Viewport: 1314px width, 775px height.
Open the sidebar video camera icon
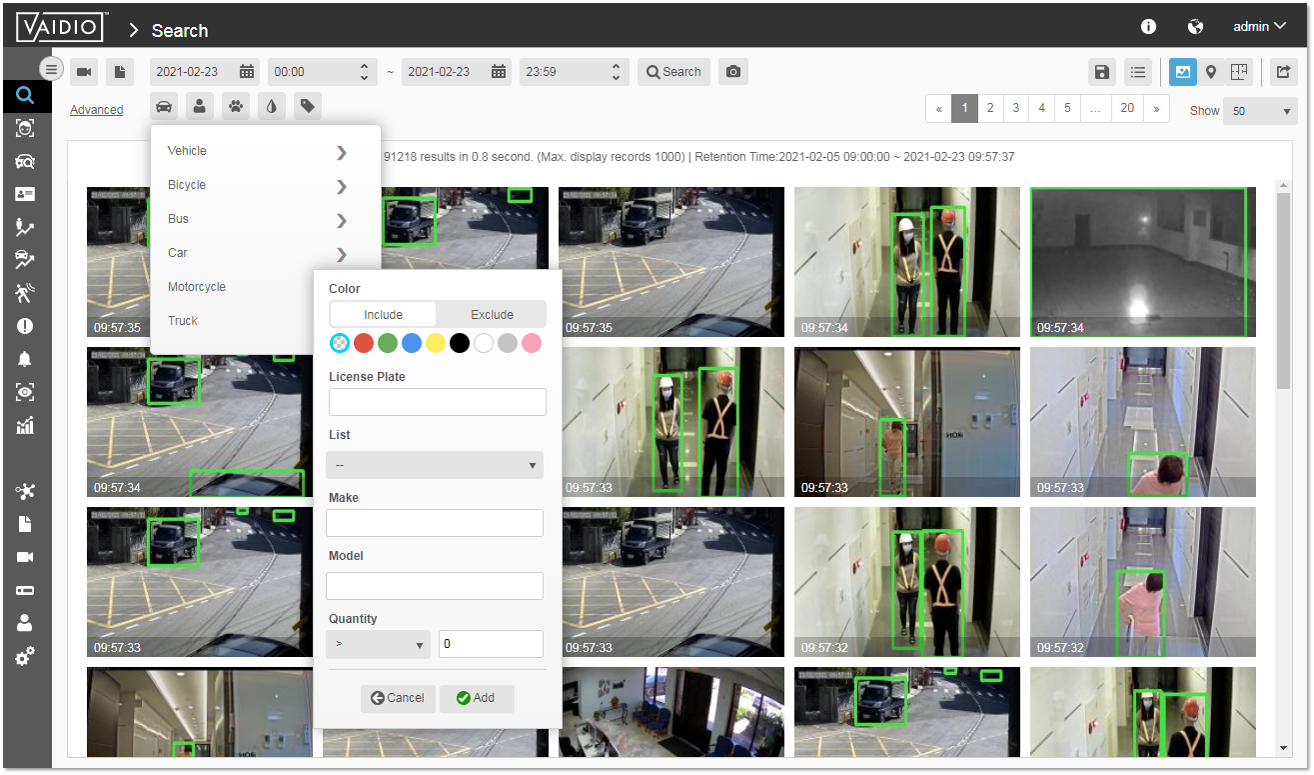click(25, 557)
